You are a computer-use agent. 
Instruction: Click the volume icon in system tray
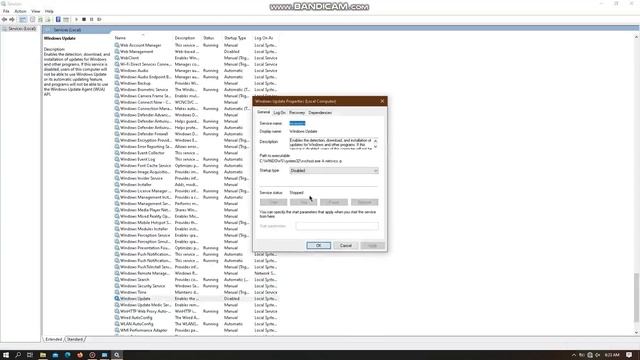[x=598, y=355]
